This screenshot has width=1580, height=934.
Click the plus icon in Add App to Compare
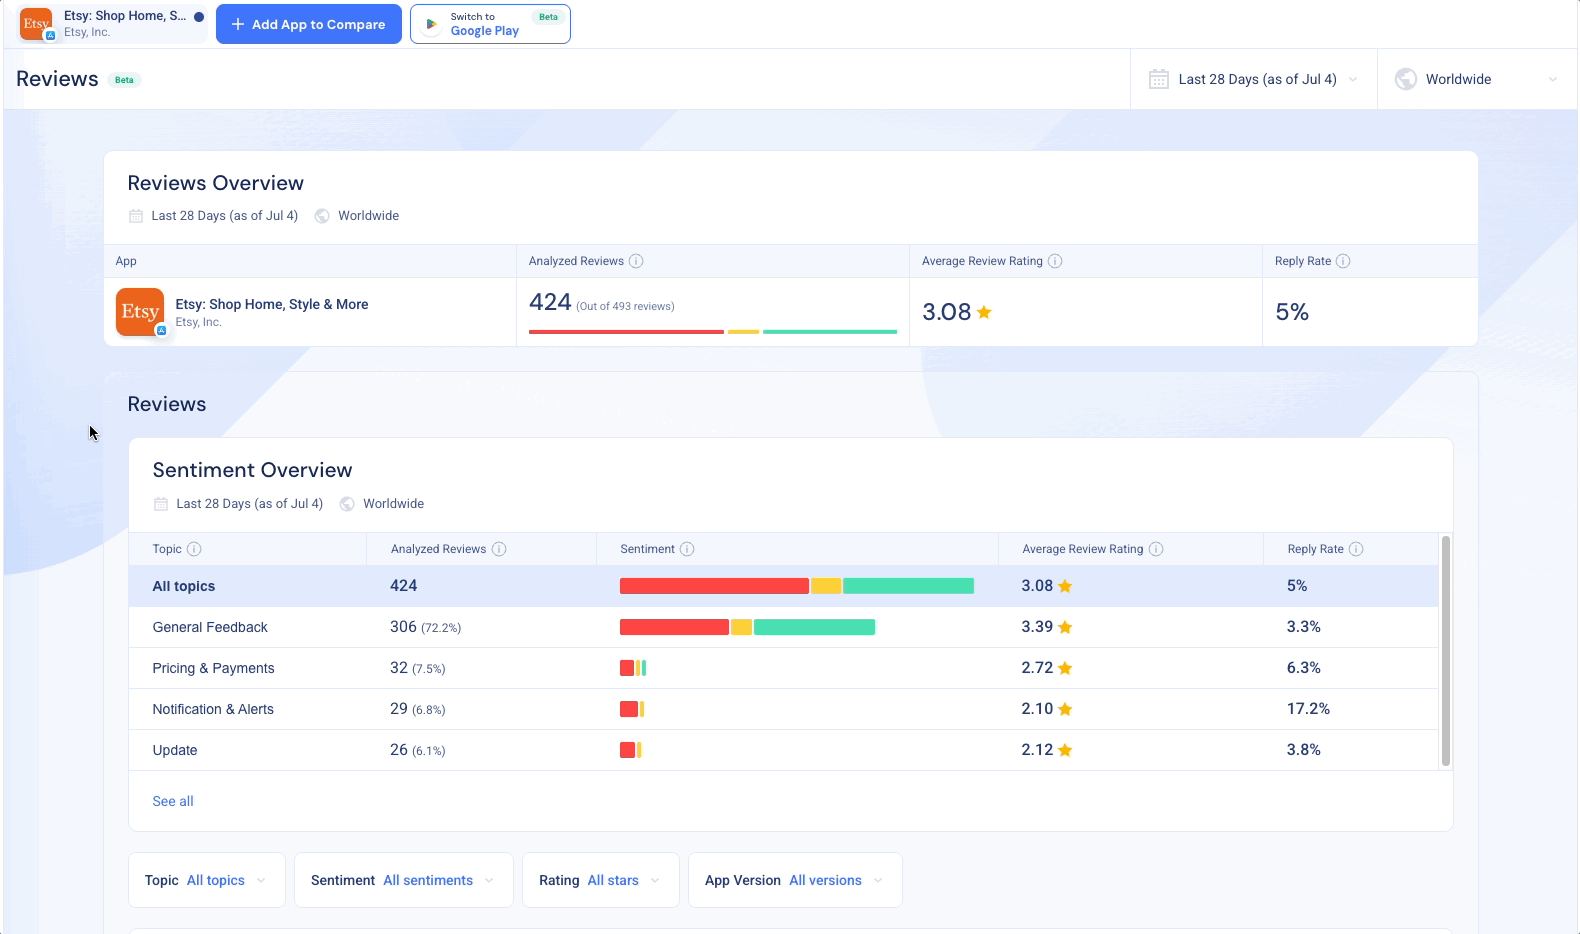click(x=238, y=24)
